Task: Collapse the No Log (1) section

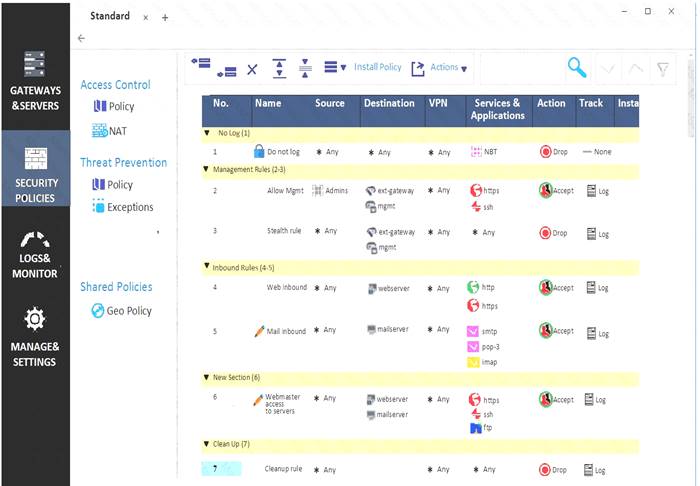Action: point(207,133)
